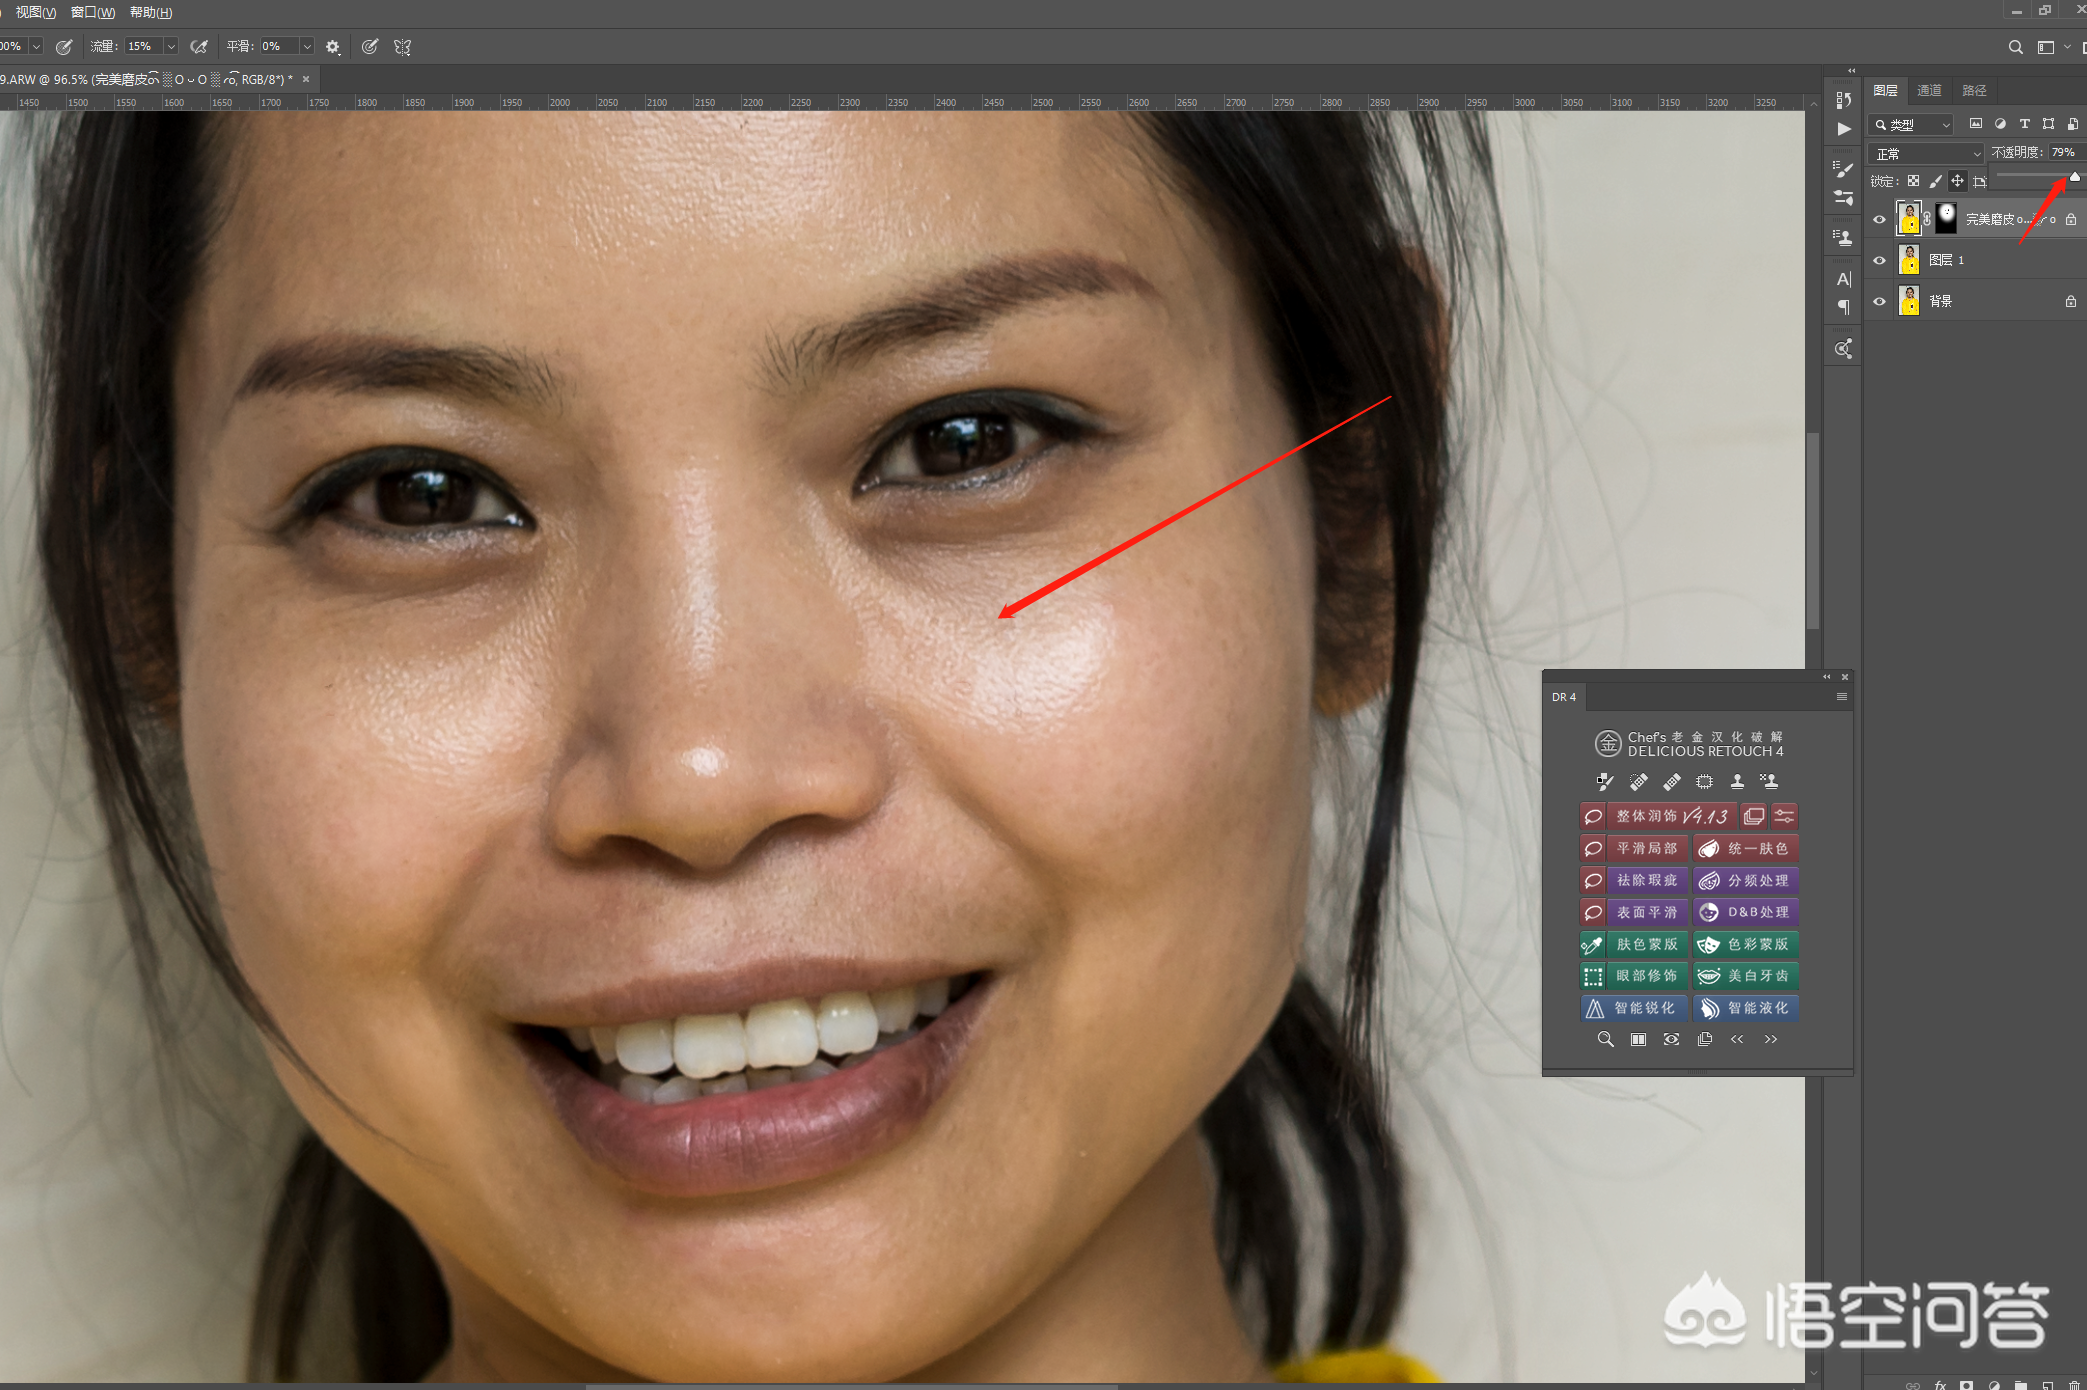The image size is (2087, 1390).
Task: Hide the 完美磨皮 layer eye
Action: (x=1879, y=219)
